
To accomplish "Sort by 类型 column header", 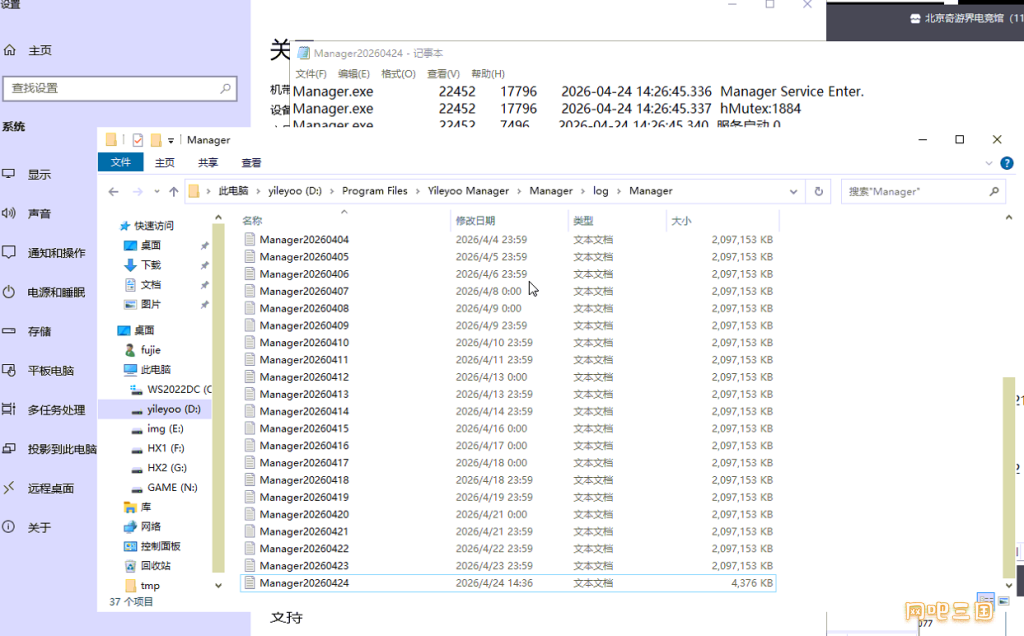I will 617,221.
